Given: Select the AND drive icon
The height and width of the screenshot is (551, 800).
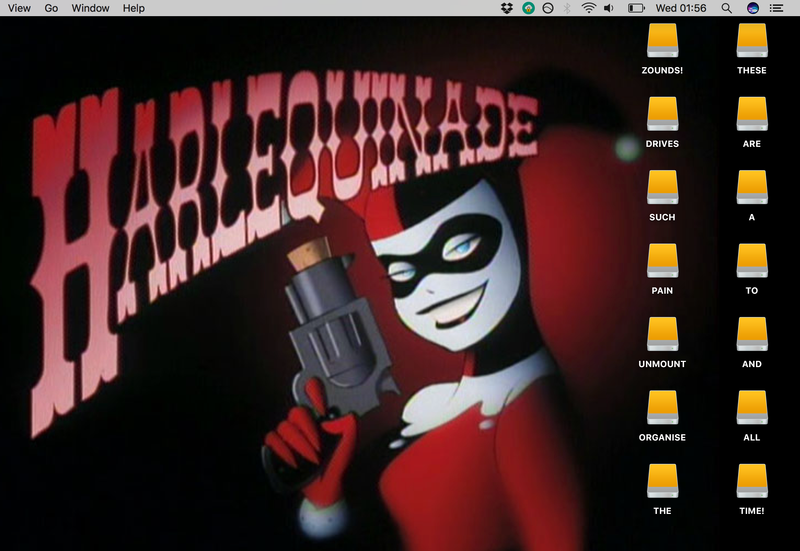Looking at the screenshot, I should 752,334.
